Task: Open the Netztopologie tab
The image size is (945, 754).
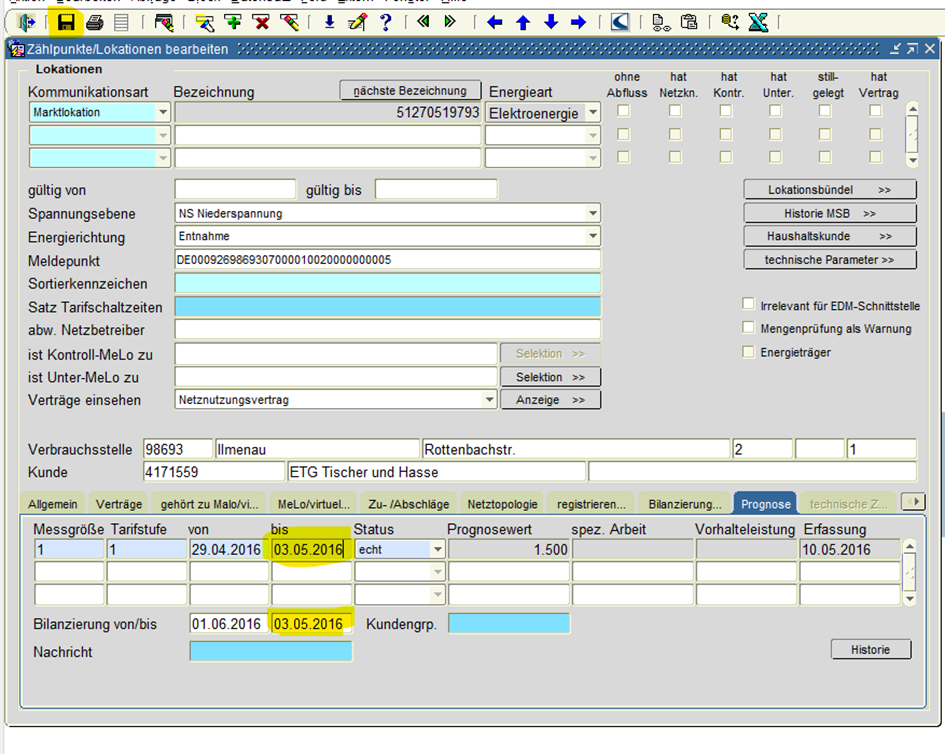Action: pyautogui.click(x=502, y=505)
